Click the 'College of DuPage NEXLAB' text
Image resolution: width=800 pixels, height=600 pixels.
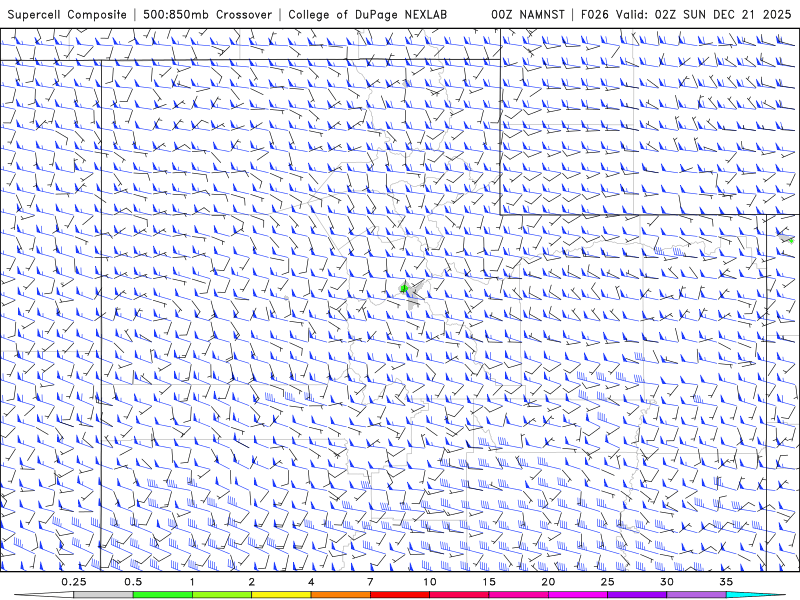(x=367, y=15)
